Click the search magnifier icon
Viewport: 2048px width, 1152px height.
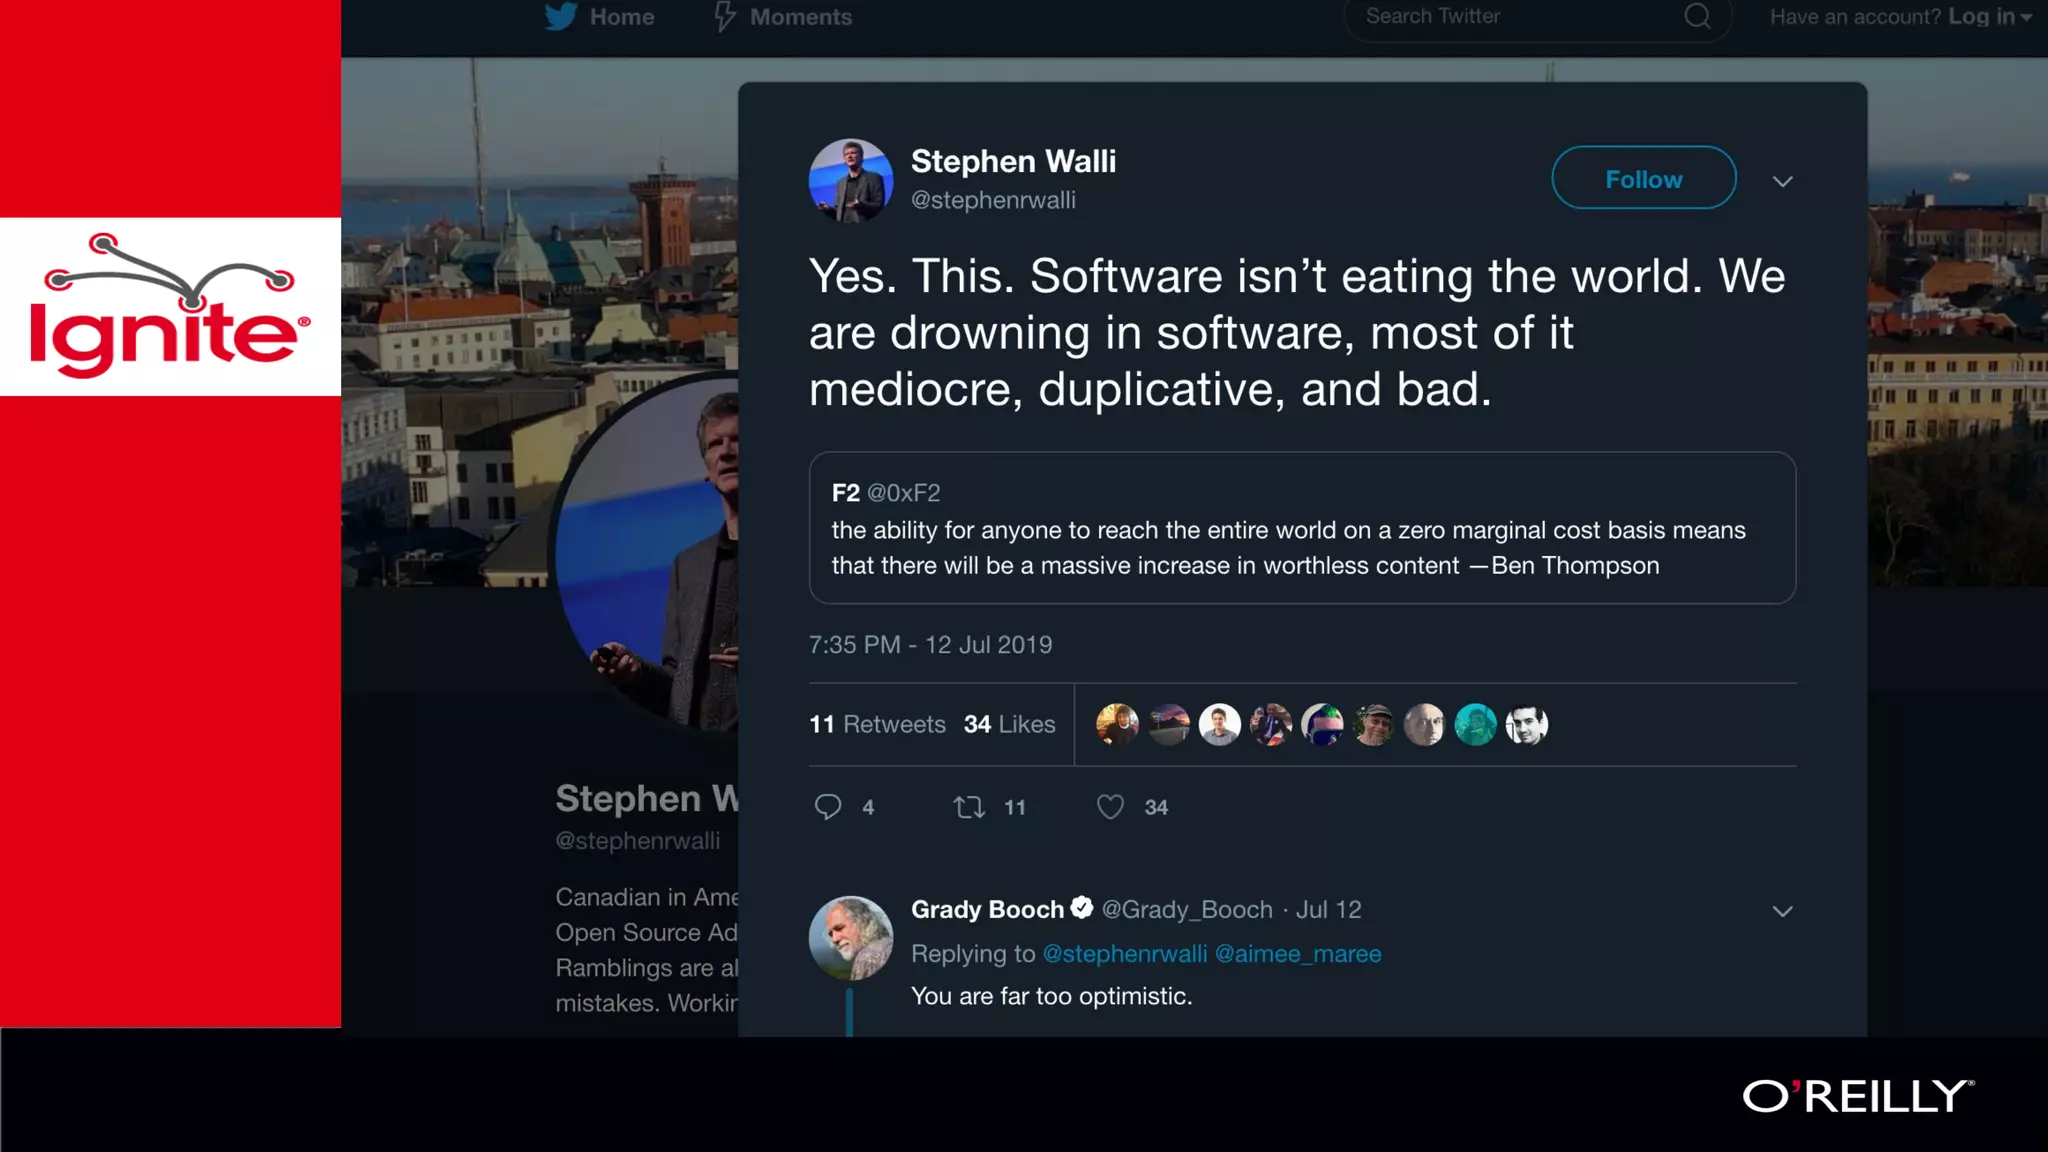tap(1697, 16)
